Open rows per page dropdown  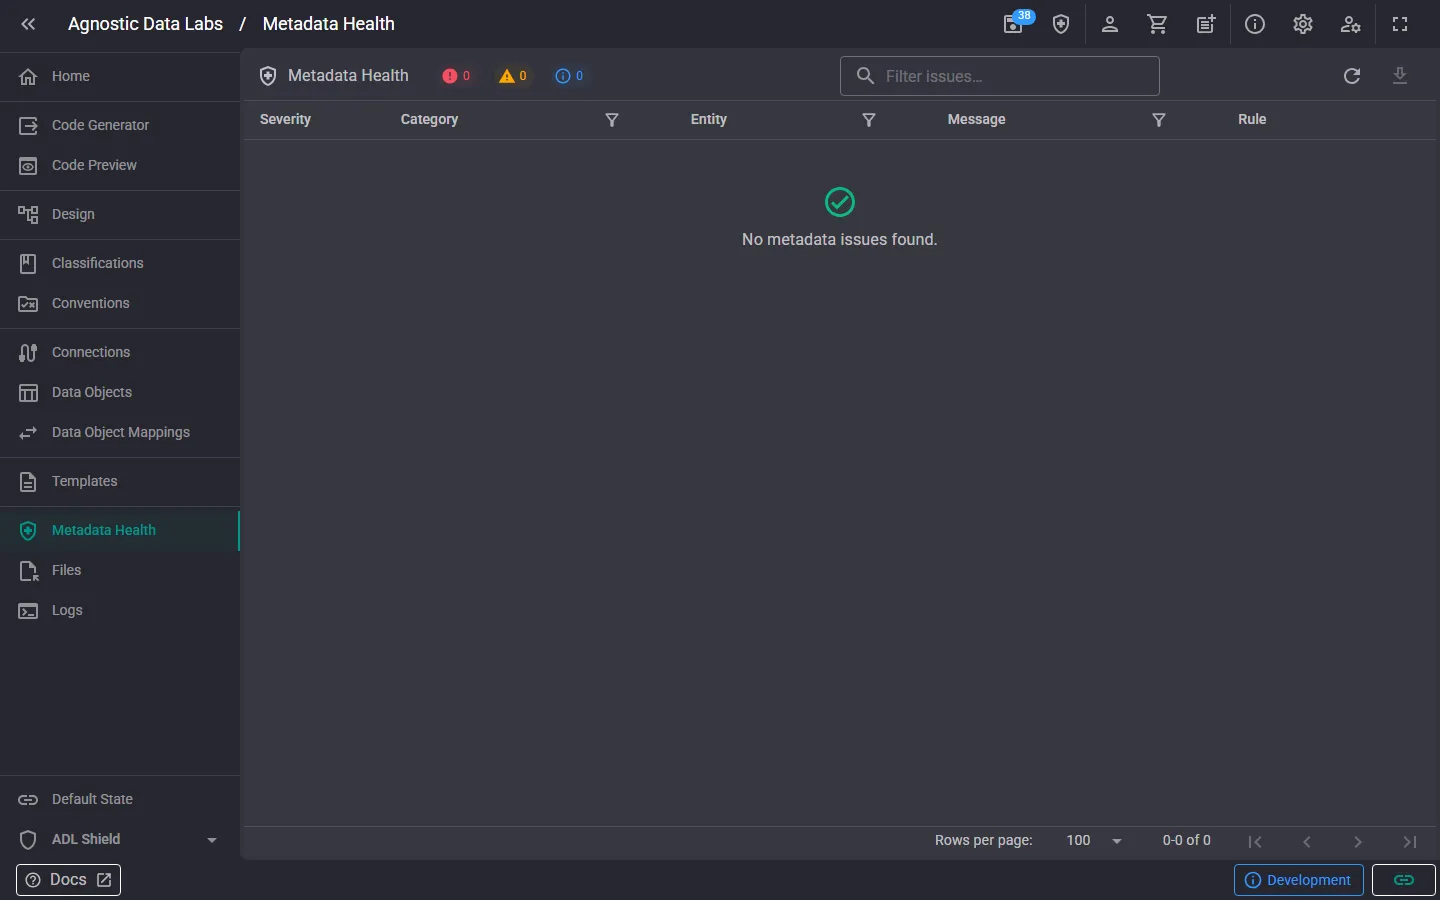pos(1095,841)
